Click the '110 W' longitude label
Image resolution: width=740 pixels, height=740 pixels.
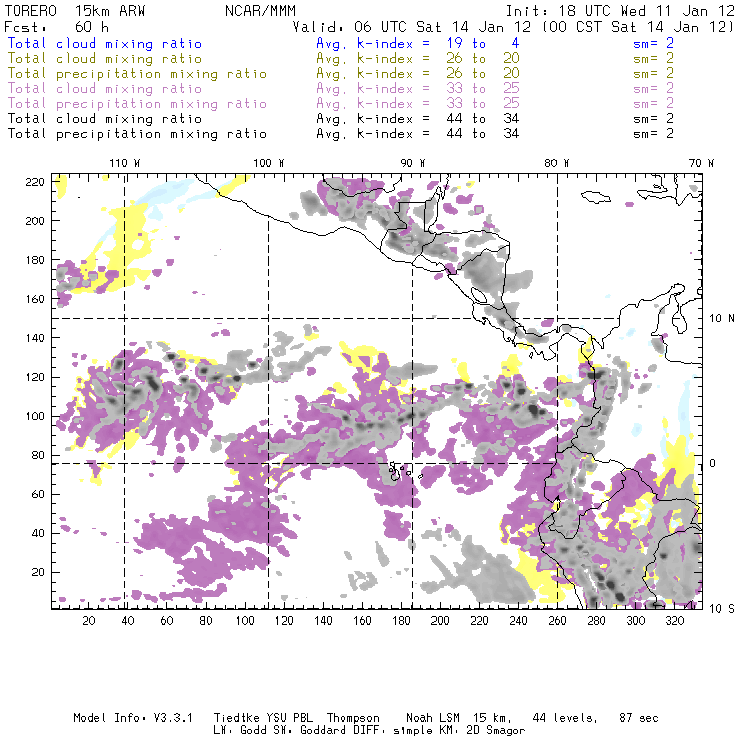point(125,163)
